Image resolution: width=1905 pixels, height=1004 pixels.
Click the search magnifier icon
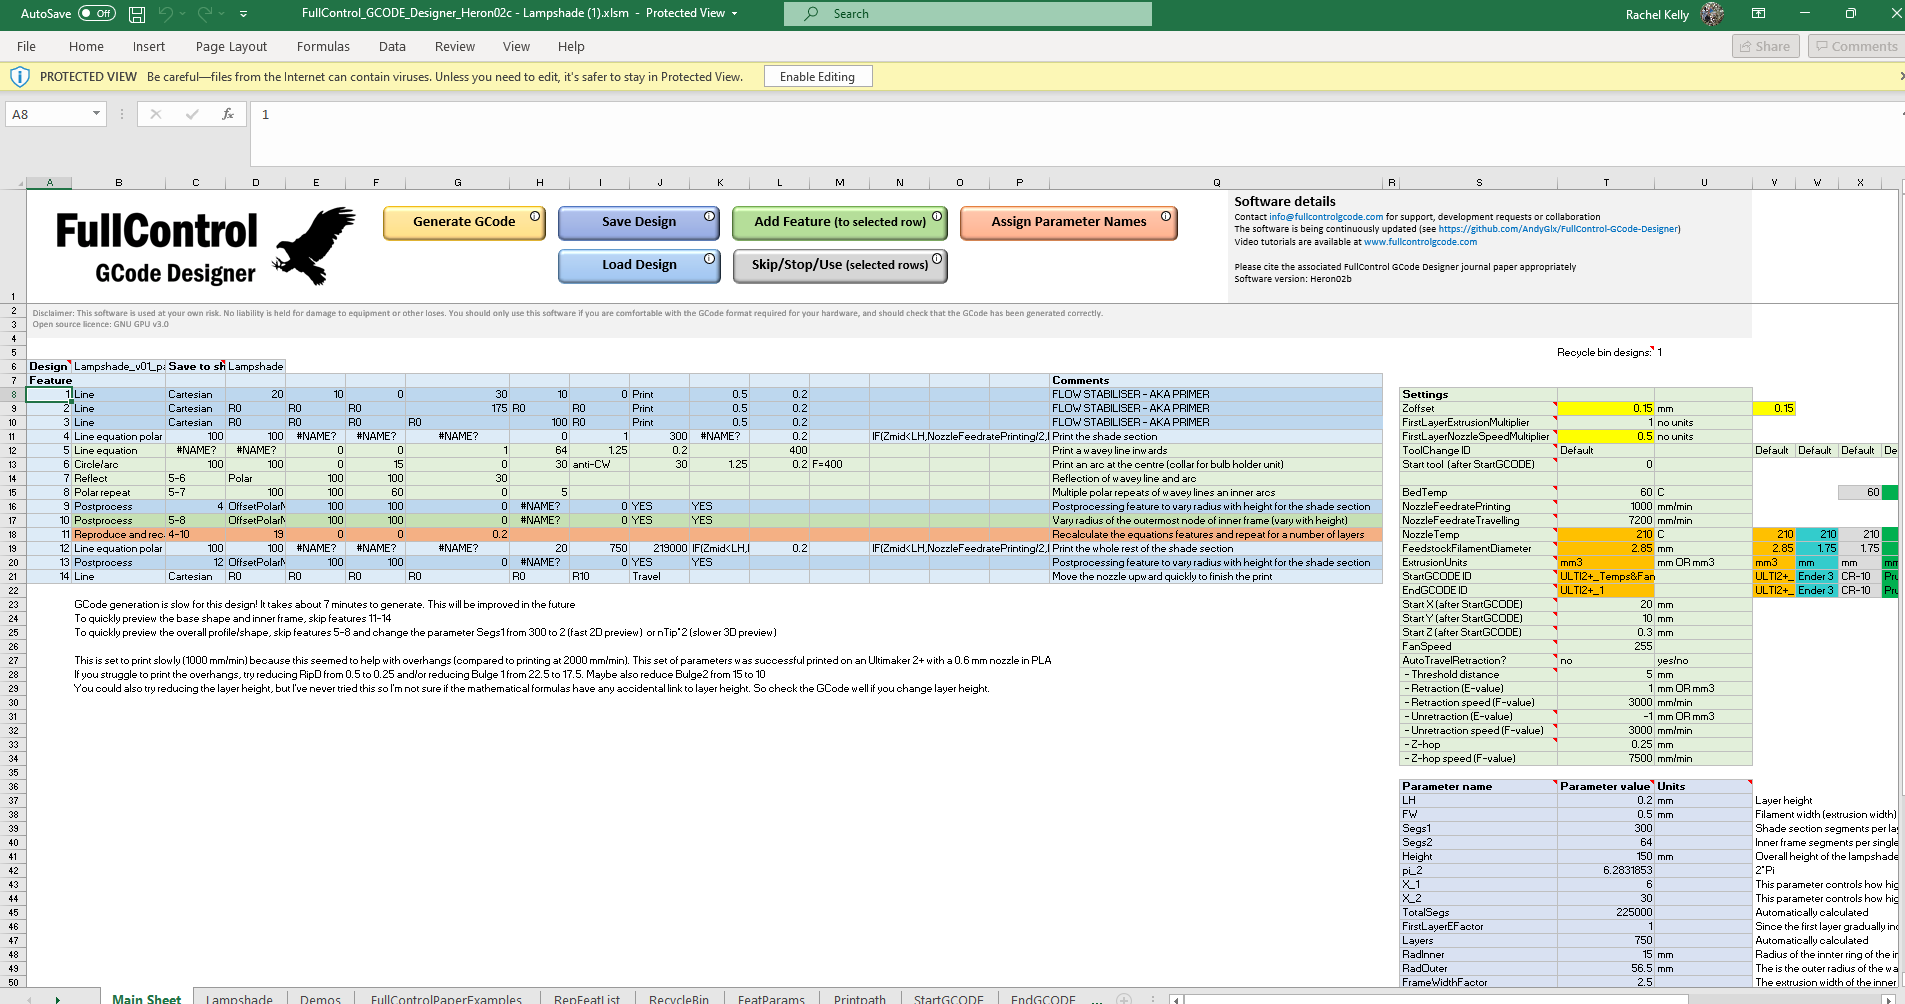811,13
